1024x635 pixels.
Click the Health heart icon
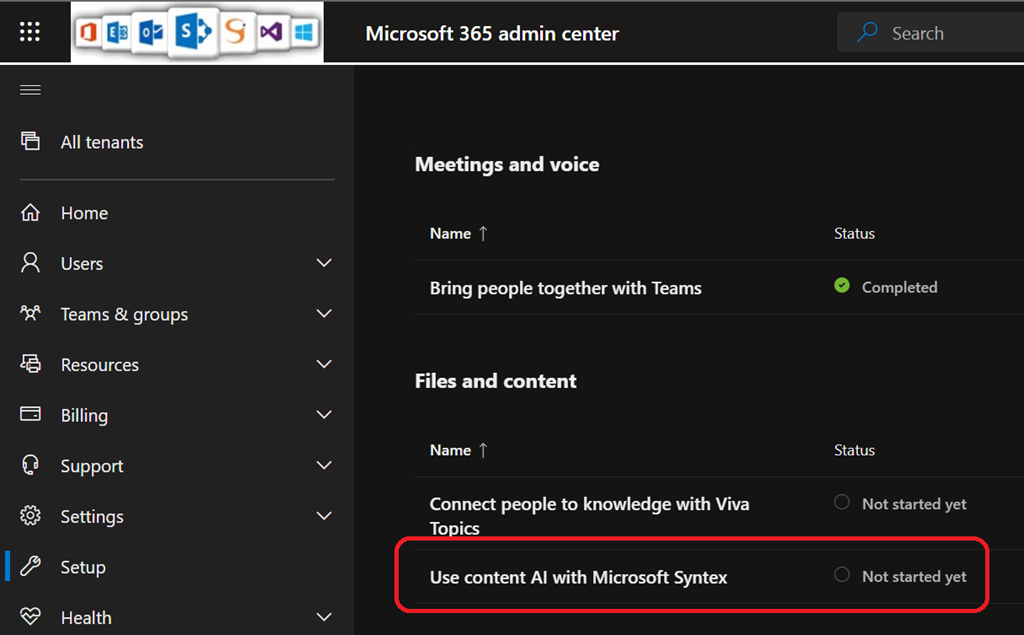(30, 617)
